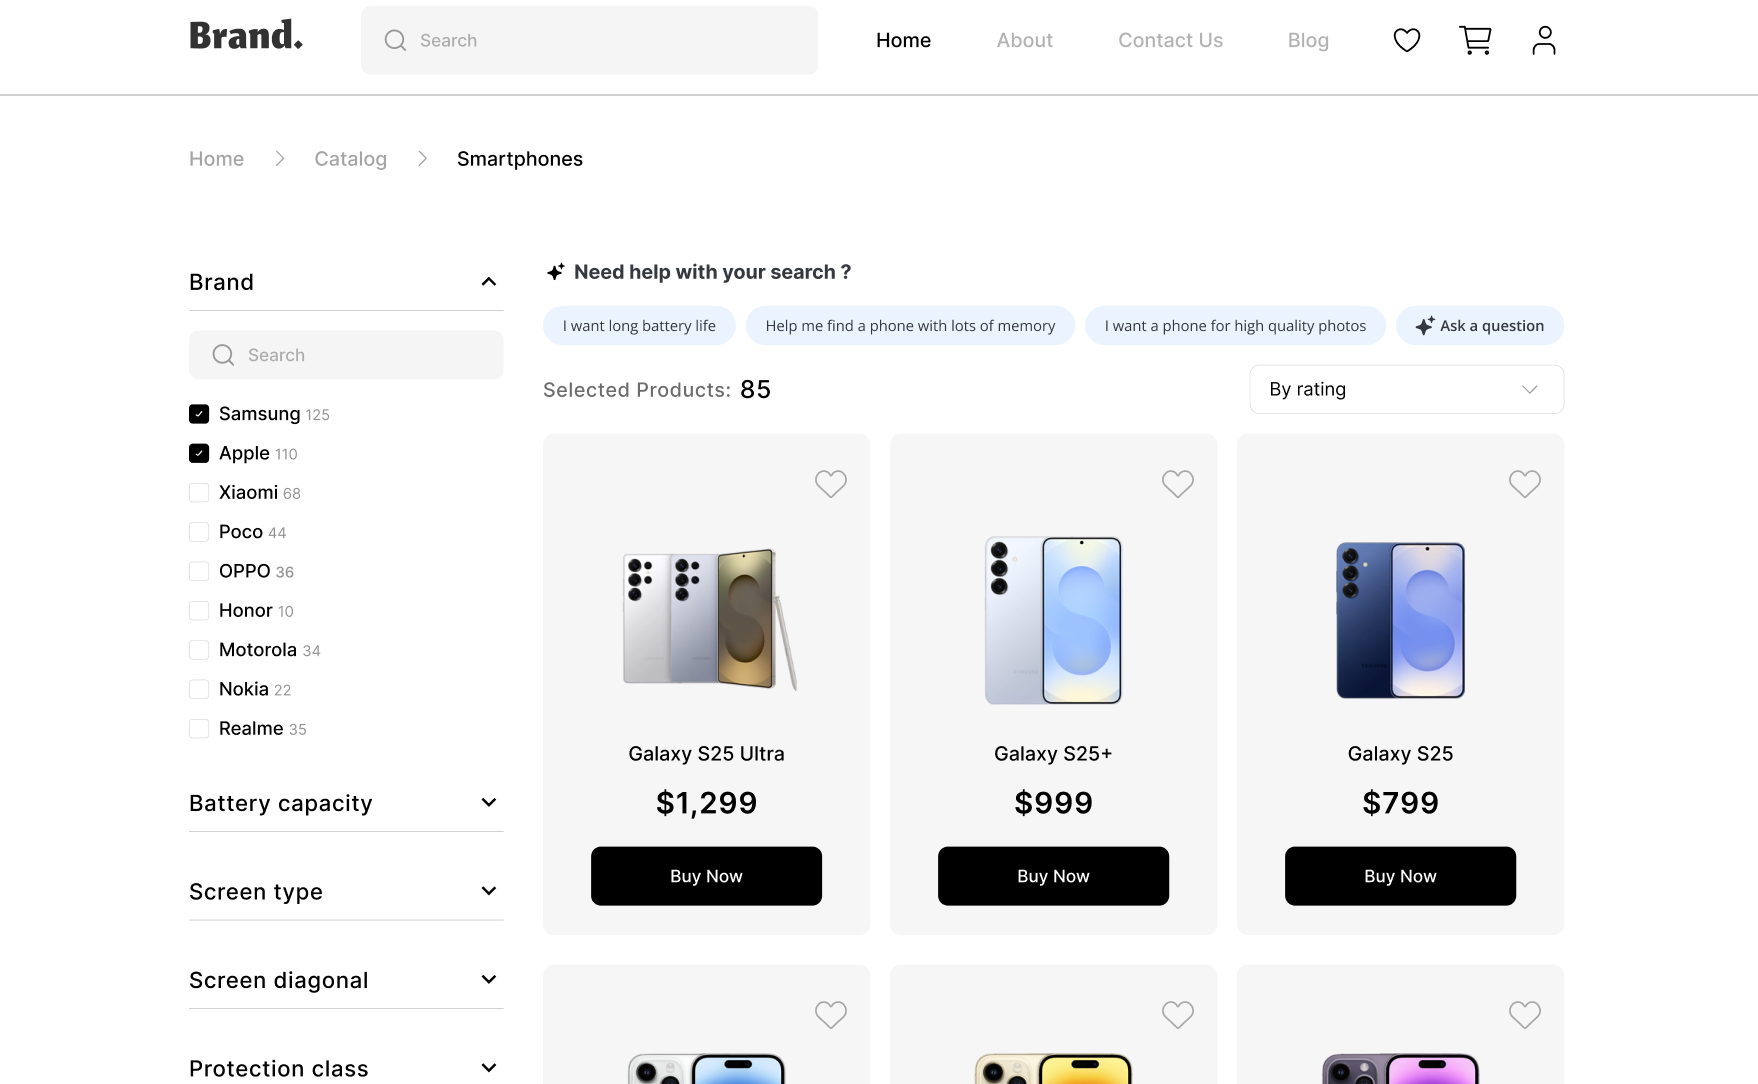Open the user account icon

[1543, 40]
